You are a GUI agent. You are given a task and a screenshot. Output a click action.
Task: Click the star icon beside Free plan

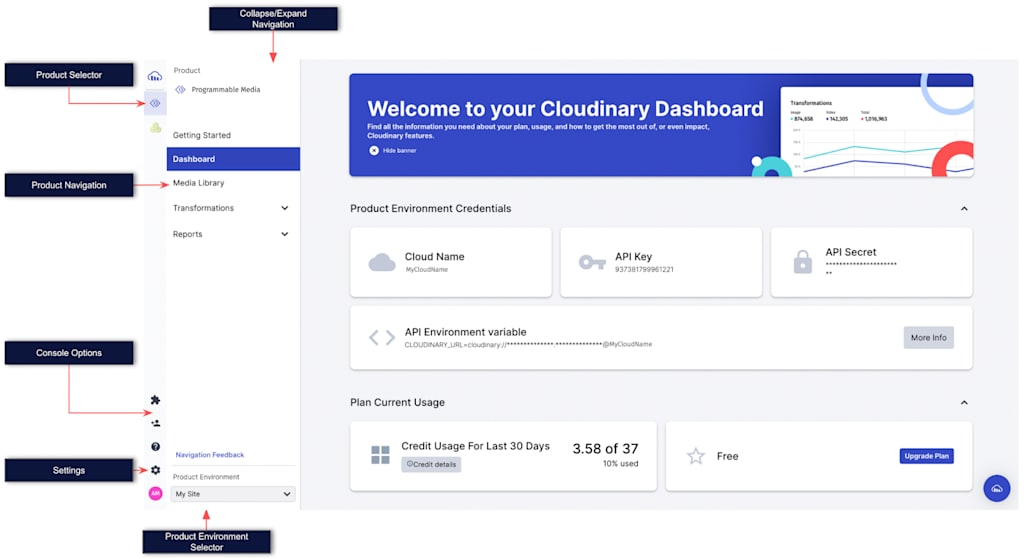coord(696,456)
